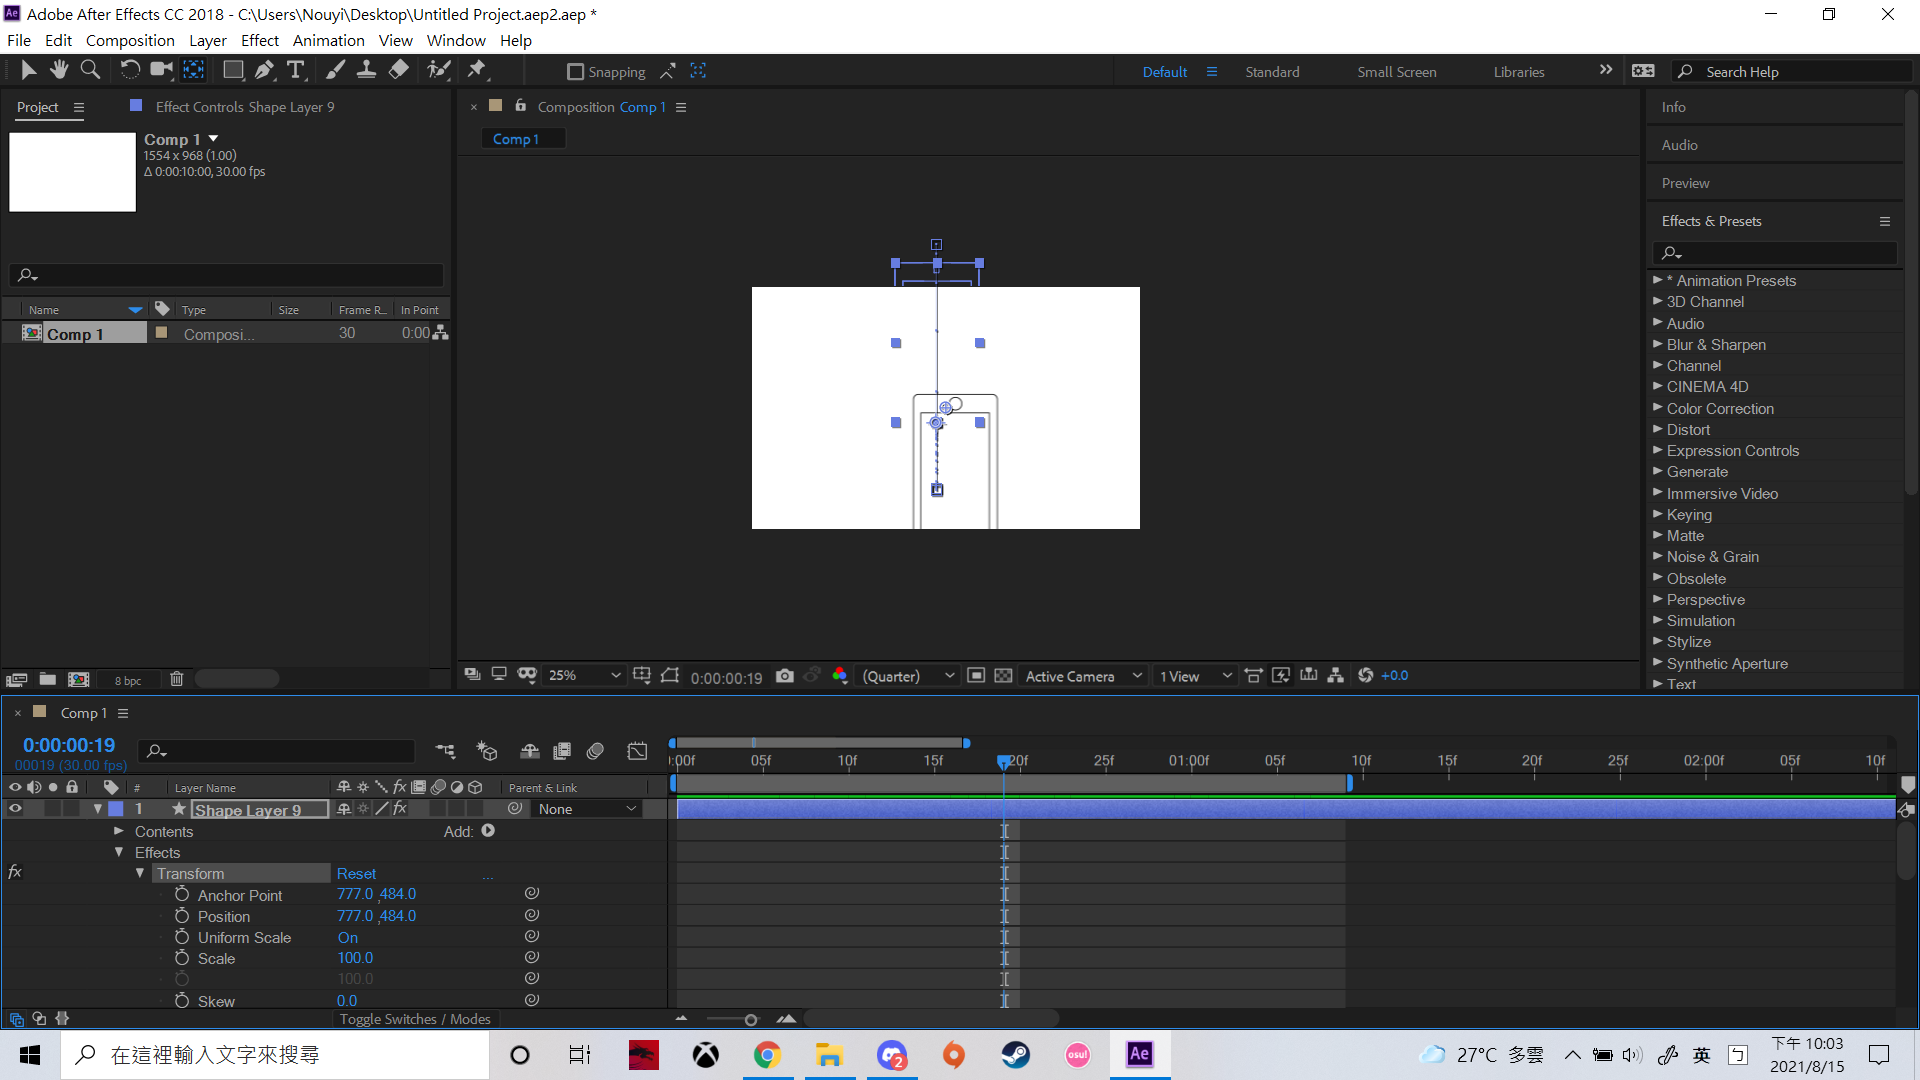Screen dimensions: 1920x1080
Task: Switch to the Standard workspace
Action: (1272, 72)
